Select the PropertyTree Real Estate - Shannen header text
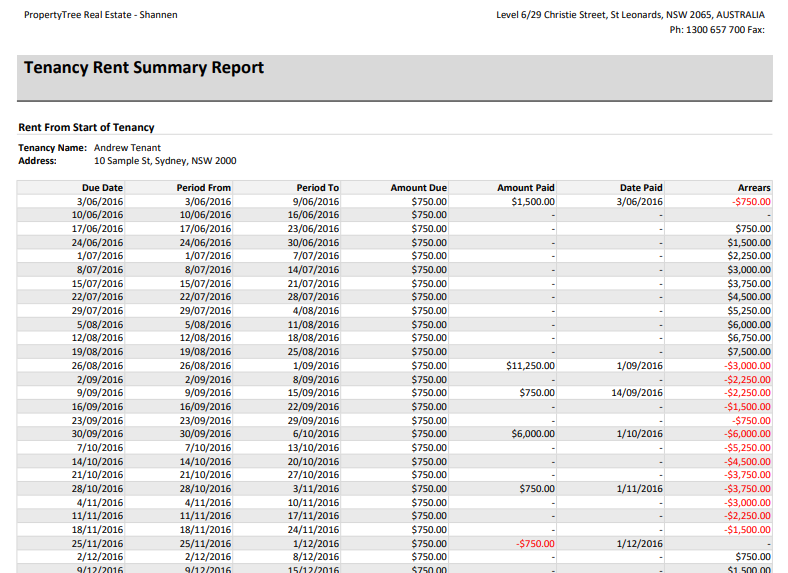 pyautogui.click(x=101, y=15)
